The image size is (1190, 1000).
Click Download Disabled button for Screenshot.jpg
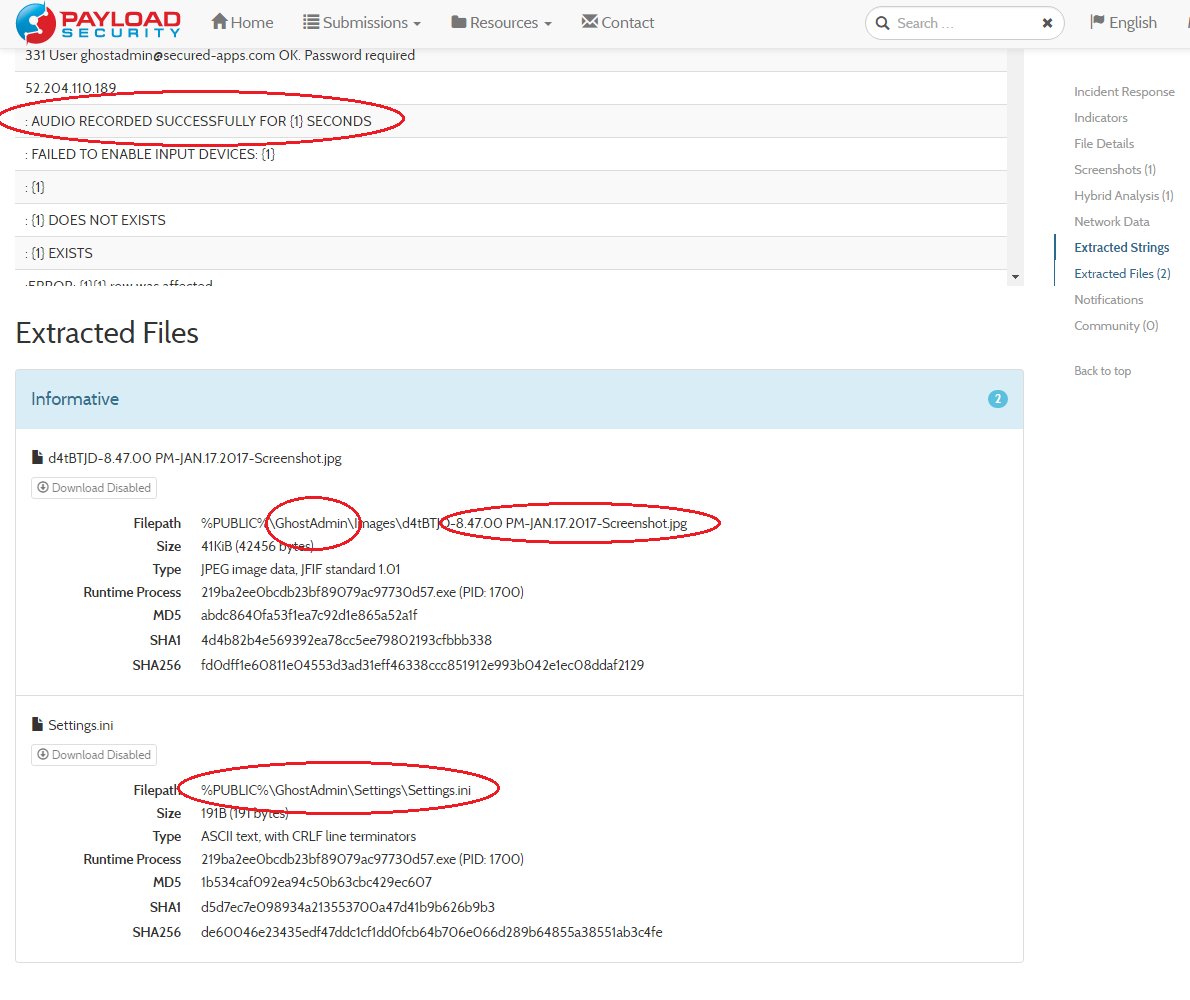click(94, 488)
